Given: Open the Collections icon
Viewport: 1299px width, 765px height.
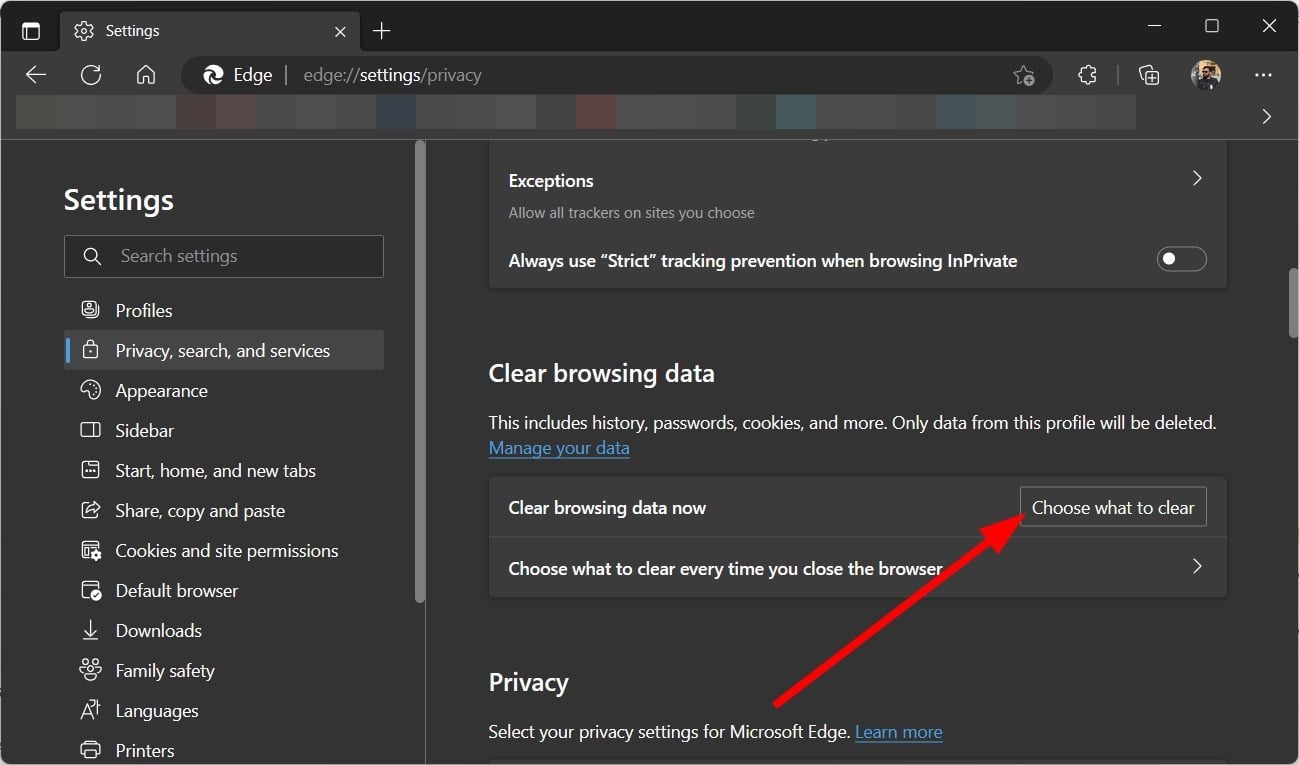Looking at the screenshot, I should tap(1149, 75).
